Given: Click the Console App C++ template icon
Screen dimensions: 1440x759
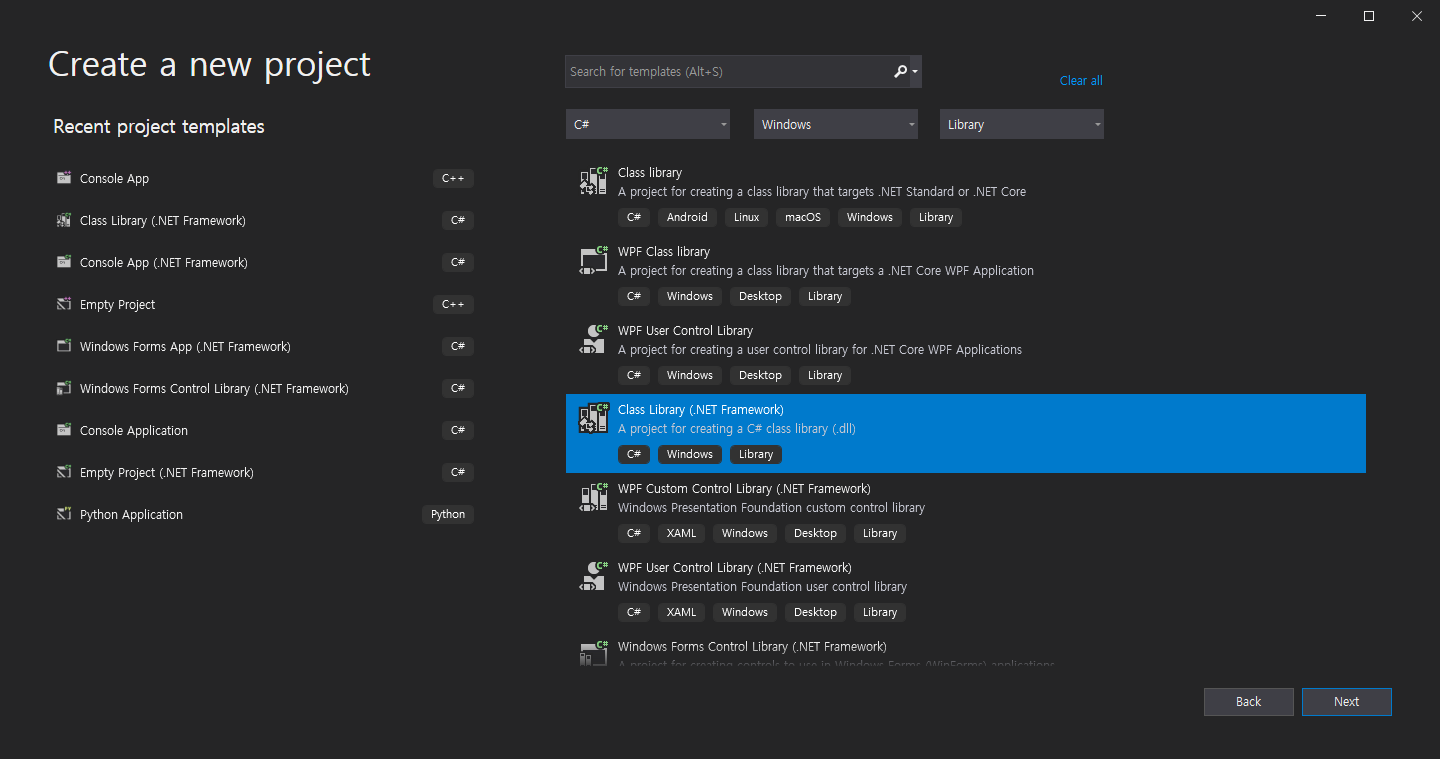Looking at the screenshot, I should [64, 178].
